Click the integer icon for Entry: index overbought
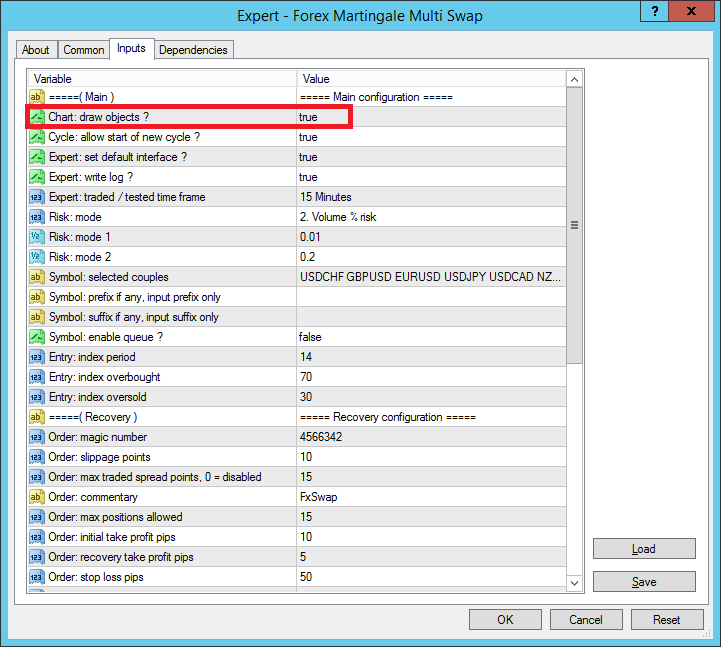The width and height of the screenshot is (721, 647). tap(37, 377)
